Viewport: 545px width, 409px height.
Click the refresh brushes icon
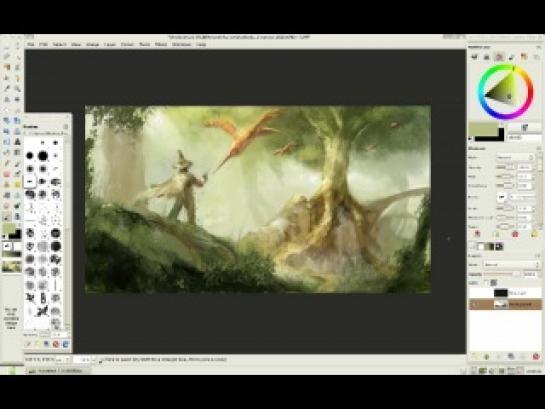65,344
